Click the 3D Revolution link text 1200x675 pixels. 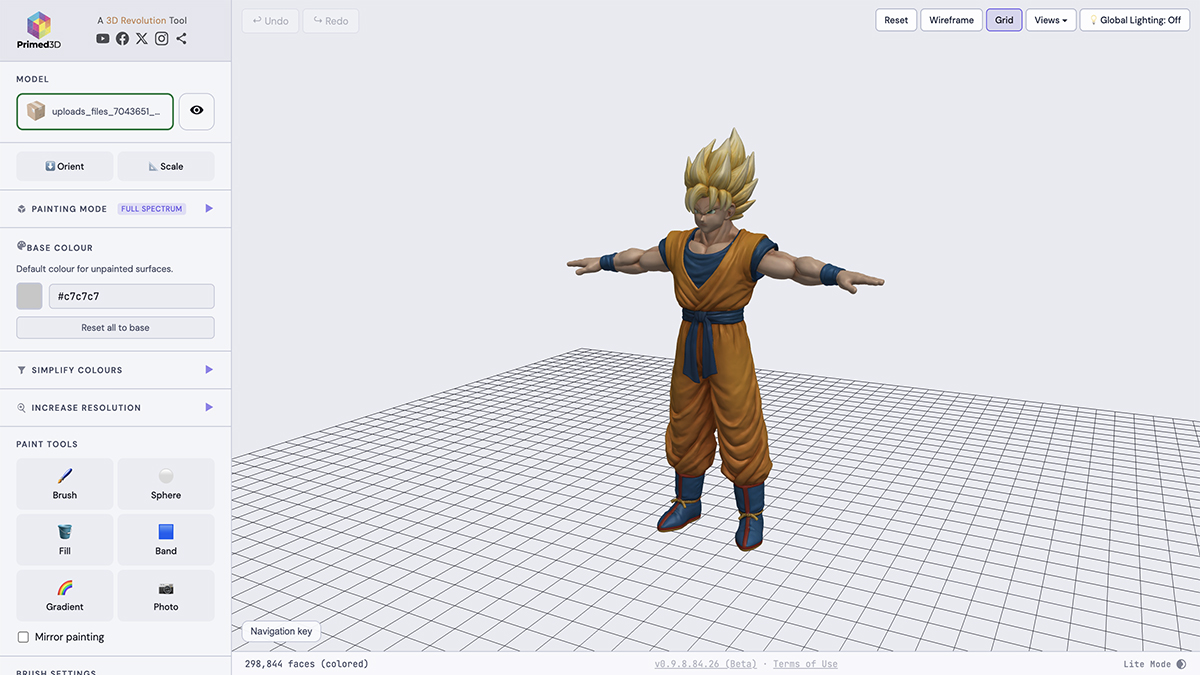137,20
